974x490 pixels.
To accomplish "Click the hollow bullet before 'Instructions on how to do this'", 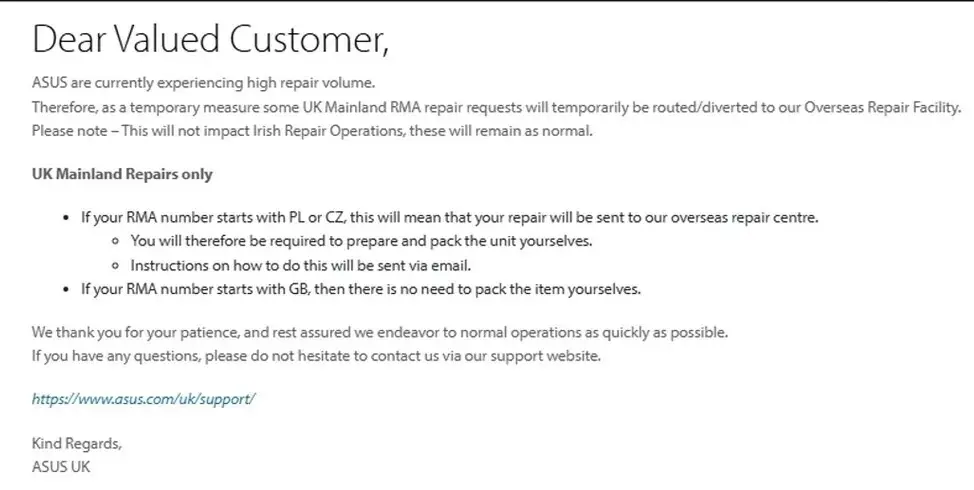I will (x=116, y=266).
